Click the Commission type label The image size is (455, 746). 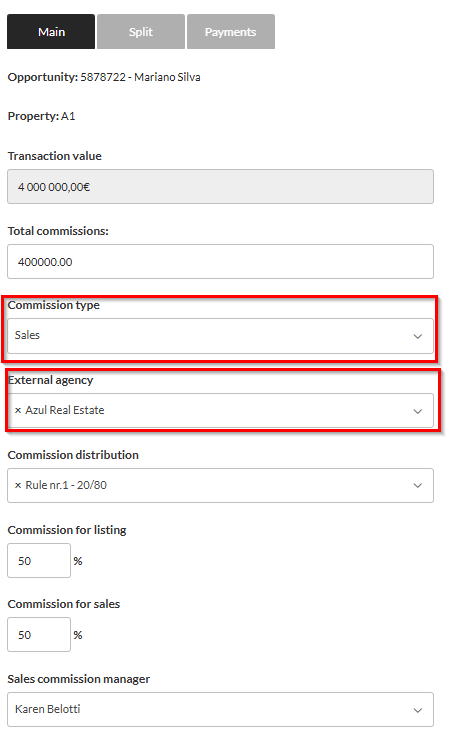(54, 305)
